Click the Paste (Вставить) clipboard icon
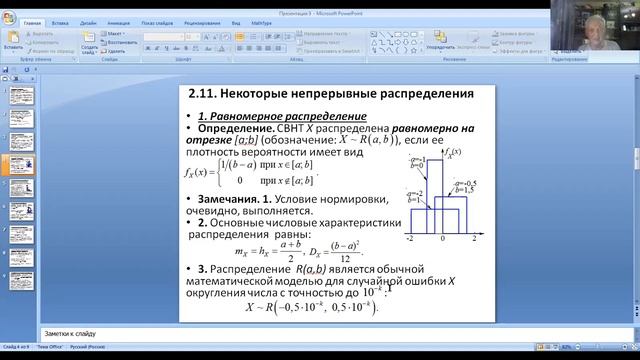The height and width of the screenshot is (360, 640). 13,38
